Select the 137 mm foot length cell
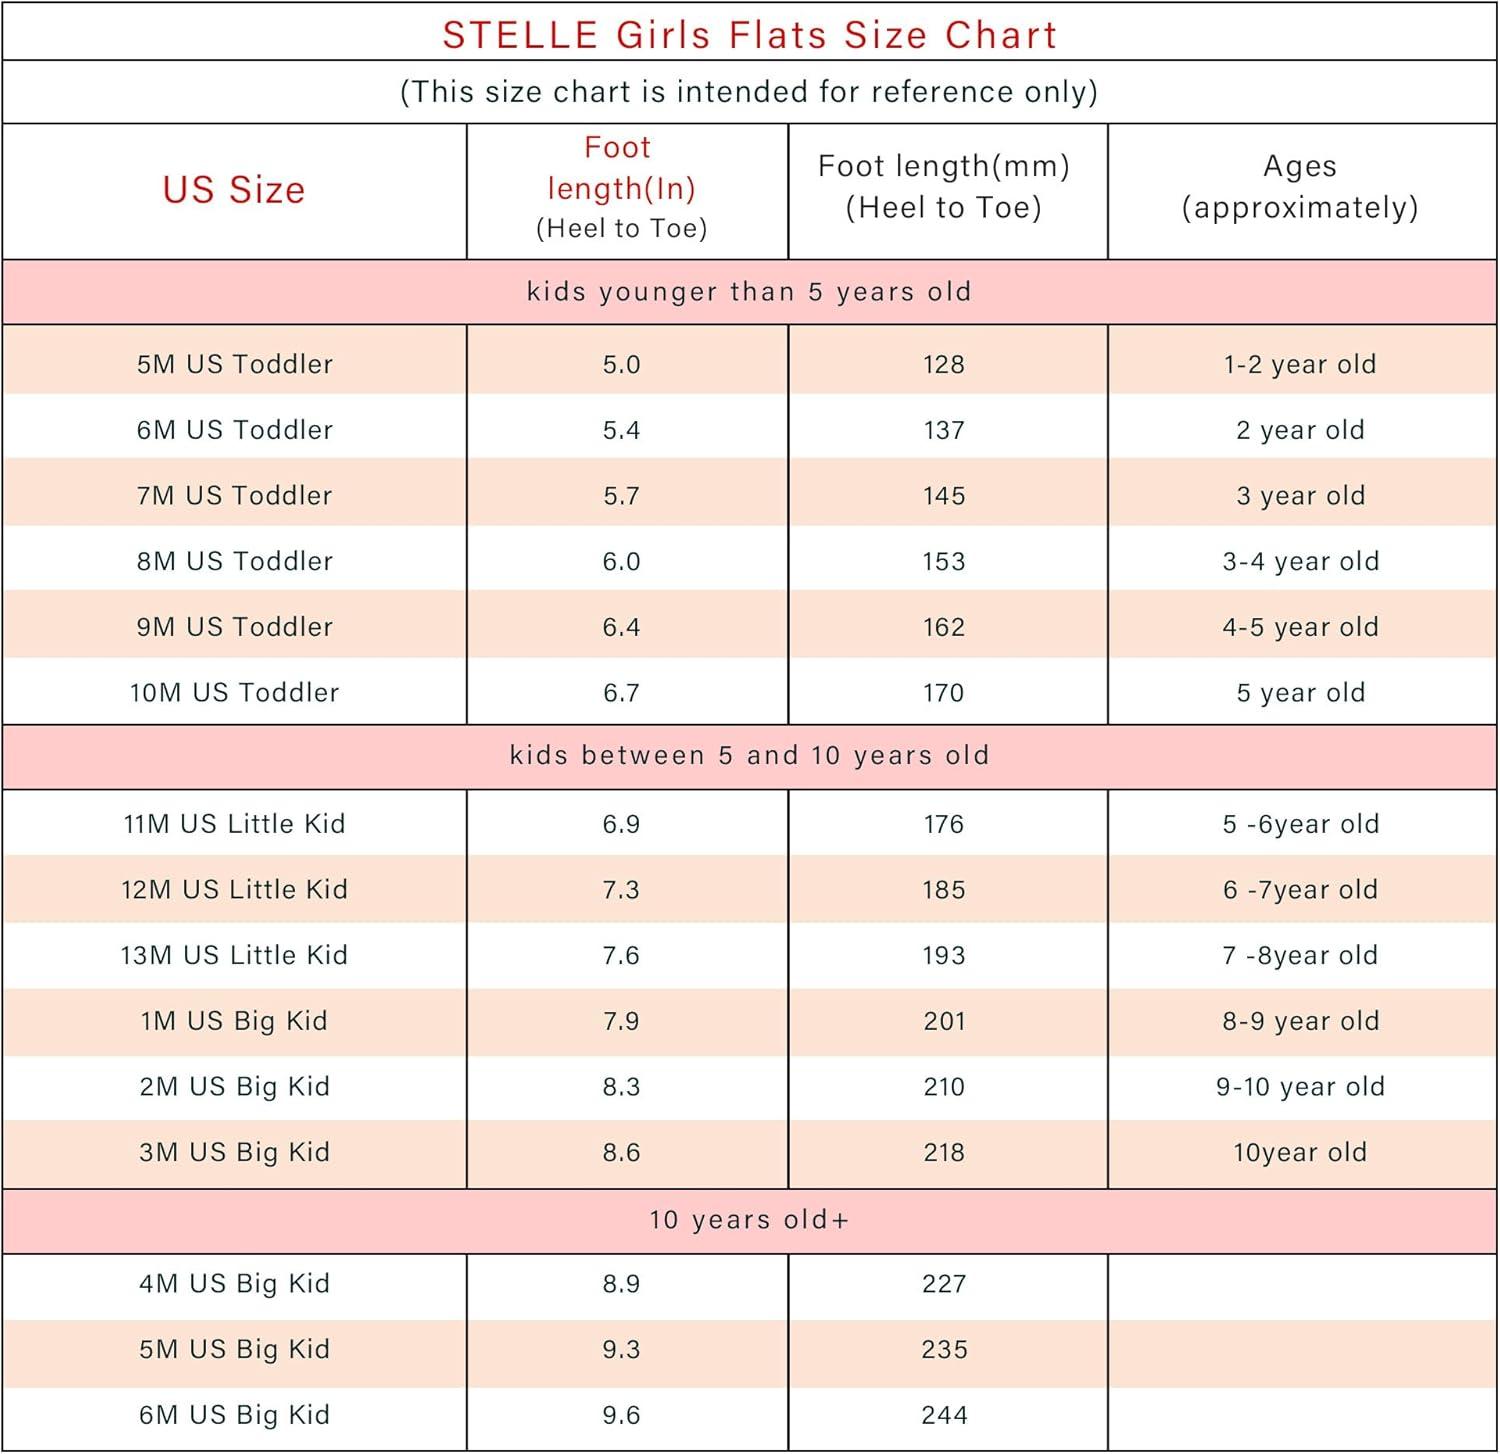 [x=943, y=430]
